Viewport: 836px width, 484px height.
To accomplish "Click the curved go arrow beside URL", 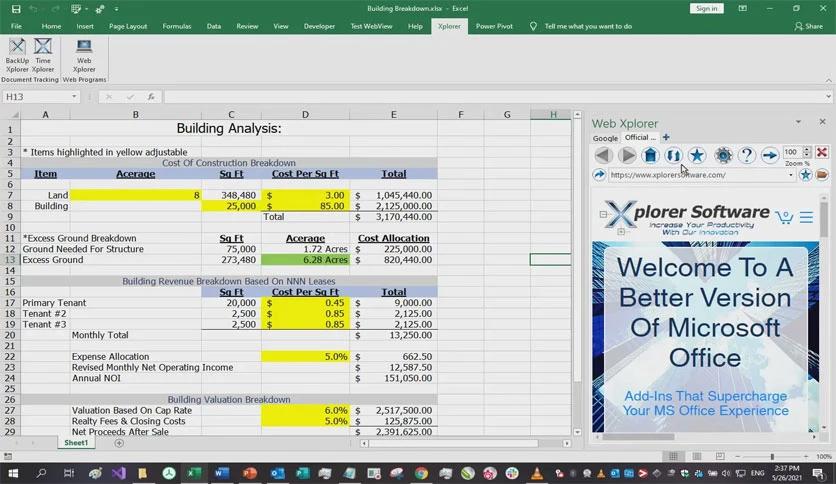I will [599, 175].
